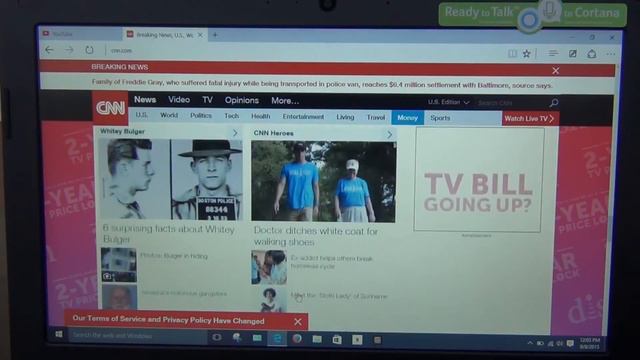640x360 pixels.
Task: Go to the Health section
Action: point(260,116)
